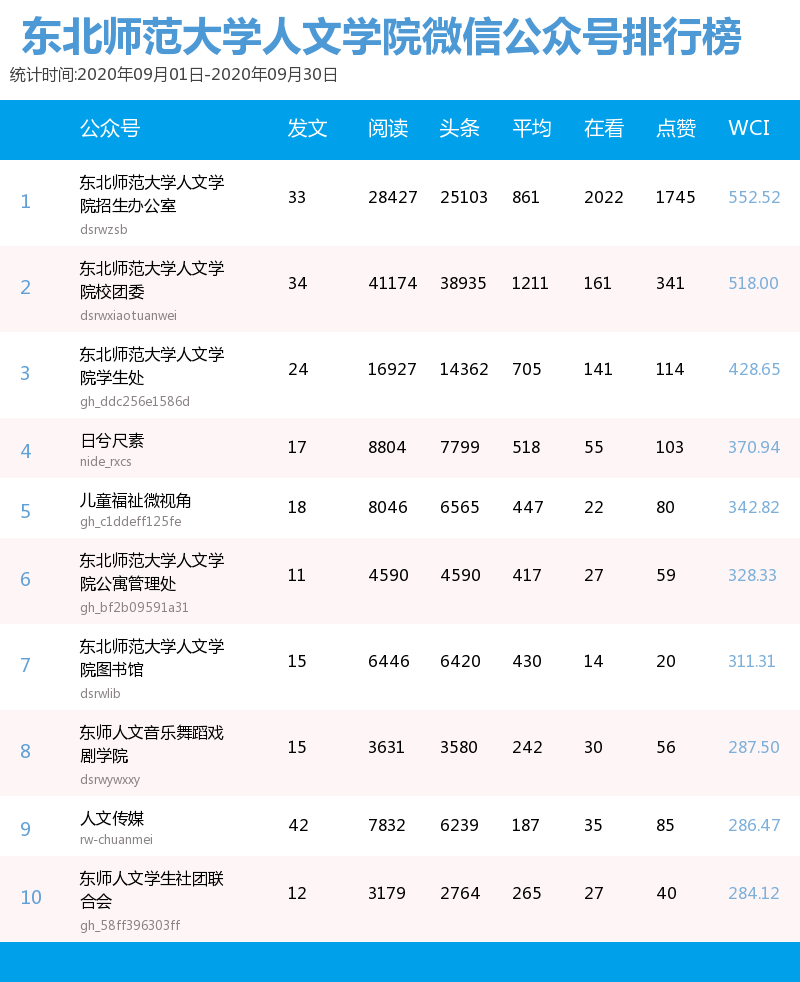The image size is (800, 982).
Task: Click the account ID dsrwzsb
Action: pos(104,230)
